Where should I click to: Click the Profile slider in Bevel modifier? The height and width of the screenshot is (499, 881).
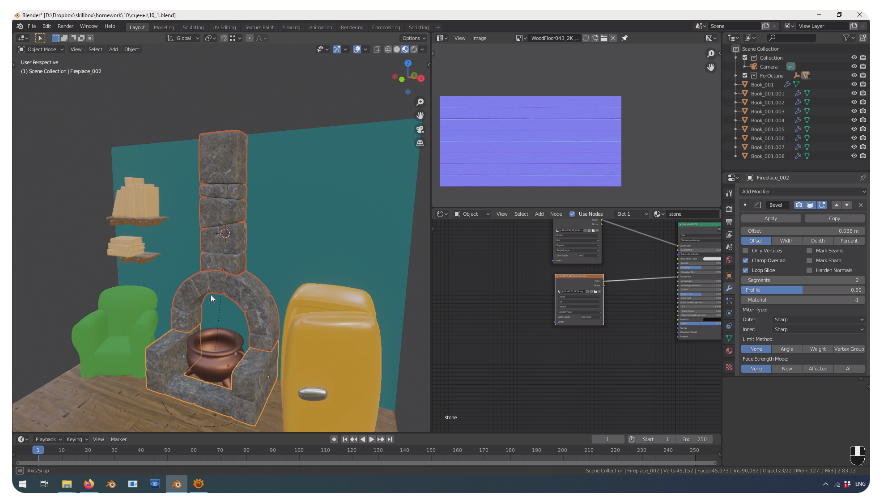click(802, 290)
